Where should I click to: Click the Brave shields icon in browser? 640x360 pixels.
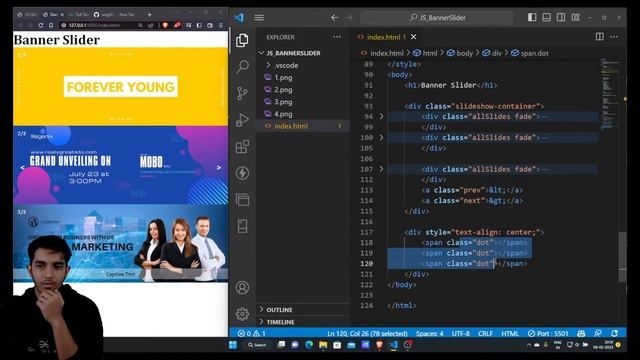coord(165,25)
